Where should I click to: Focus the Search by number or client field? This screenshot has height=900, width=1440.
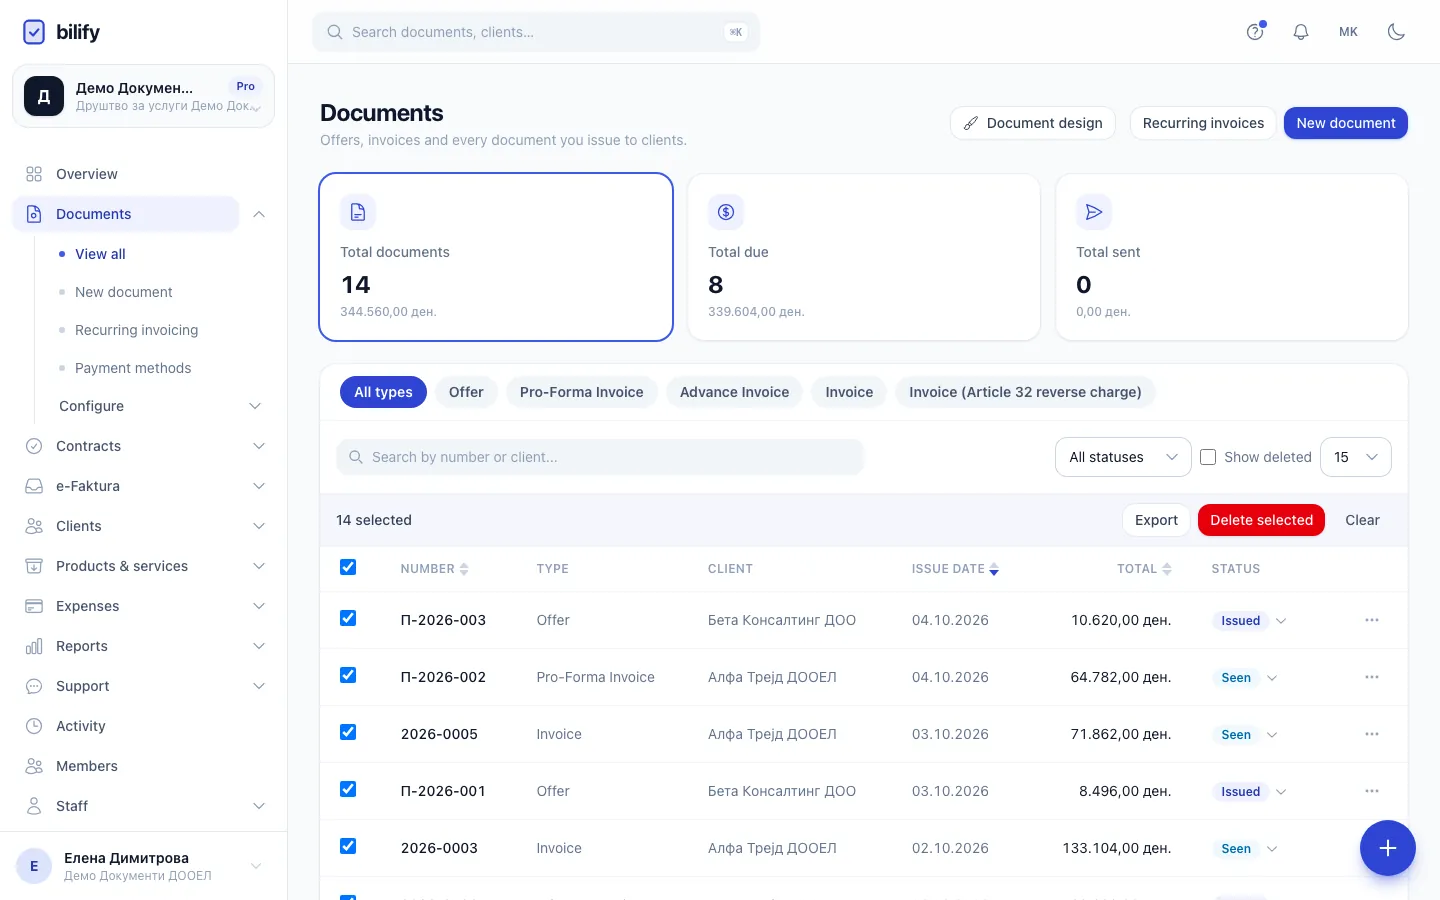point(600,457)
